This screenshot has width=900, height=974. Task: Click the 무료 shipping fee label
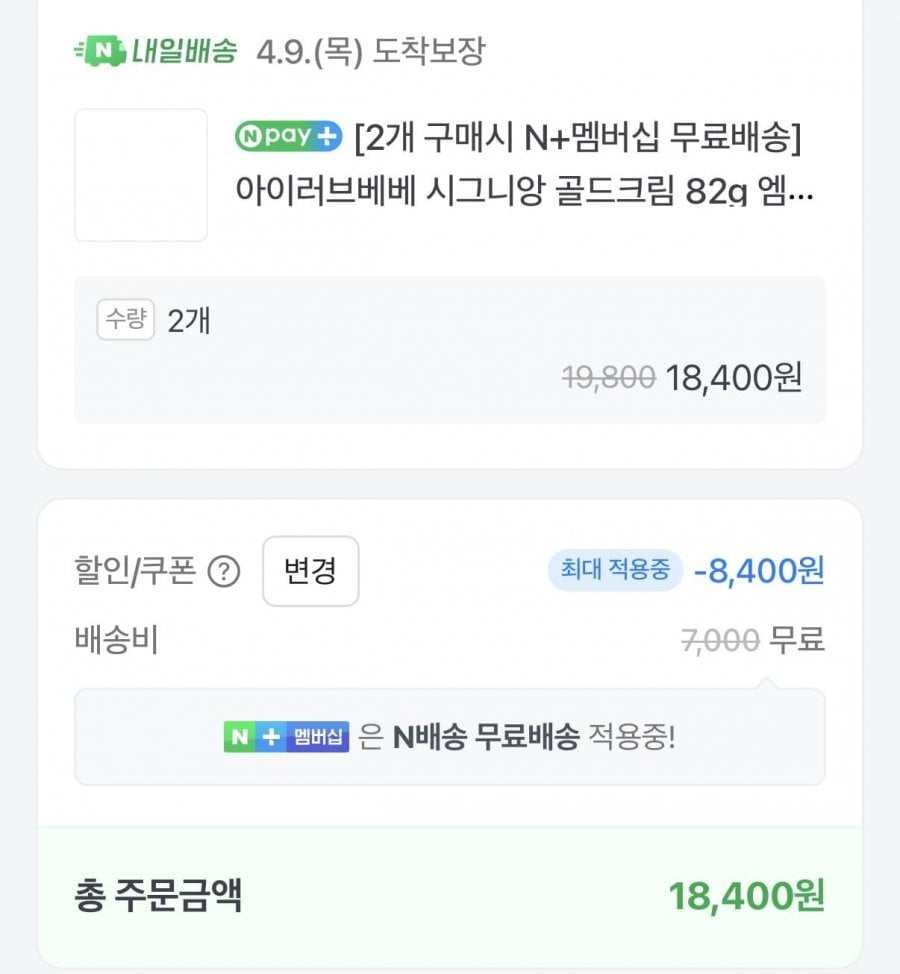click(x=797, y=640)
